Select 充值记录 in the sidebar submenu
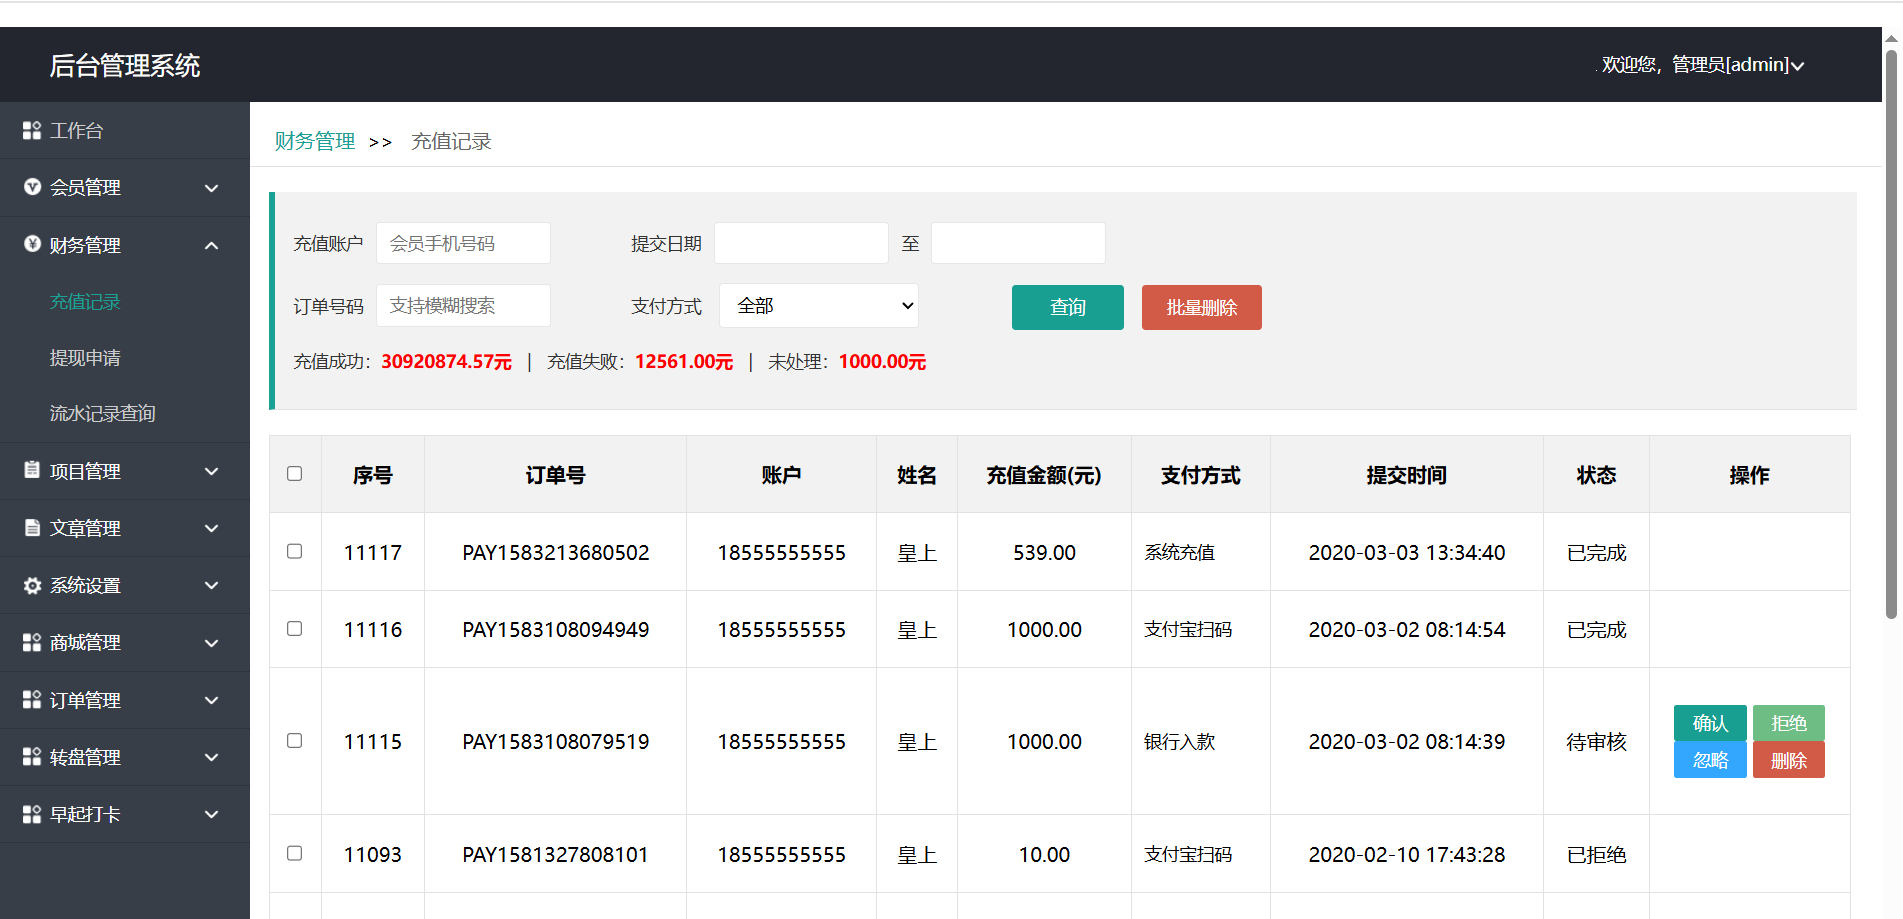Screen dimensions: 1903x919 [85, 302]
